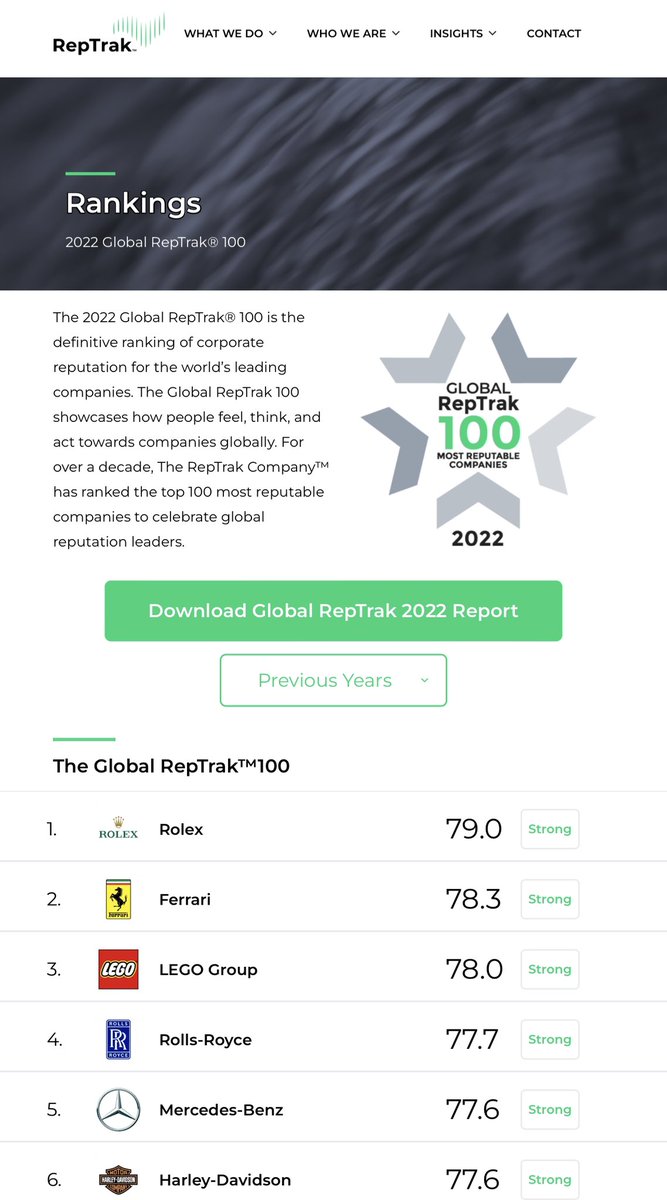Viewport: 667px width, 1200px height.
Task: Click rank number 6. beside Harley-Davidson
Action: [54, 1180]
